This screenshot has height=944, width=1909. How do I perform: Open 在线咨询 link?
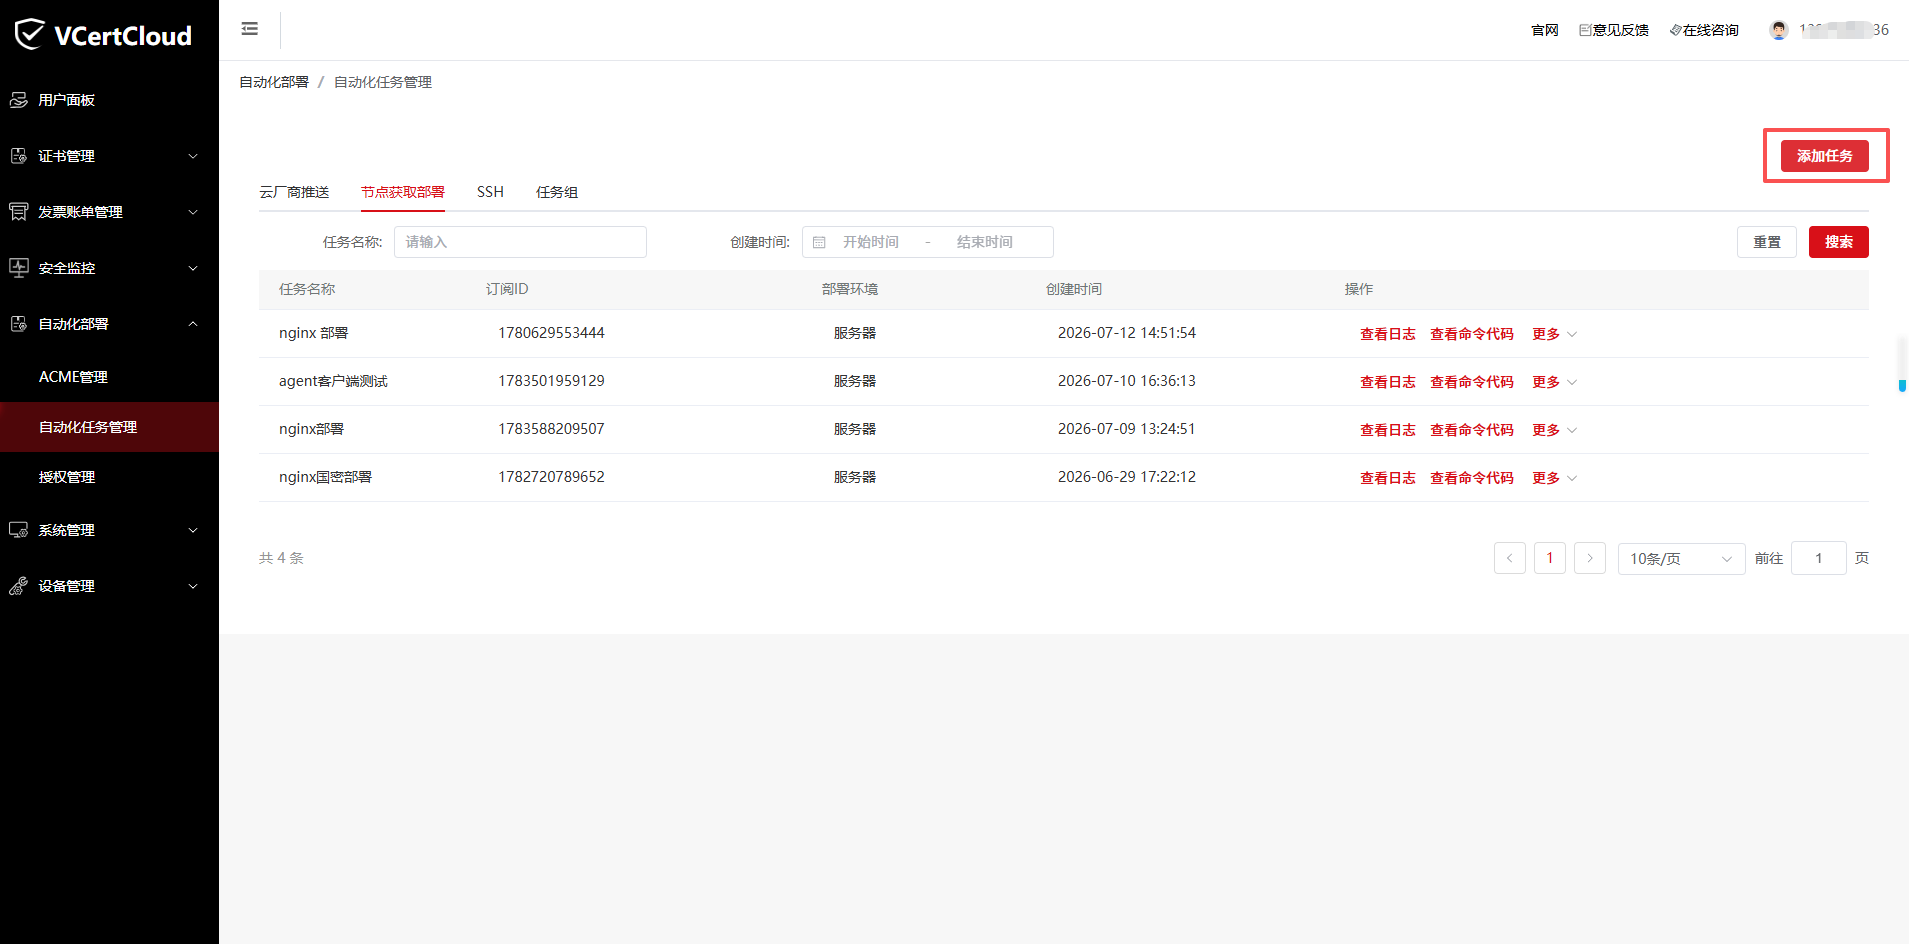[x=1704, y=30]
